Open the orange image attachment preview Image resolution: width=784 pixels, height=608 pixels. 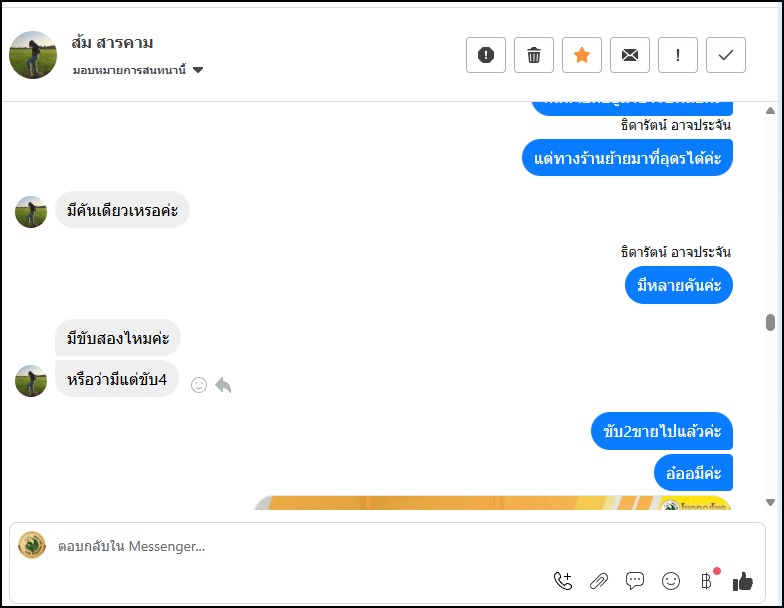(492, 502)
